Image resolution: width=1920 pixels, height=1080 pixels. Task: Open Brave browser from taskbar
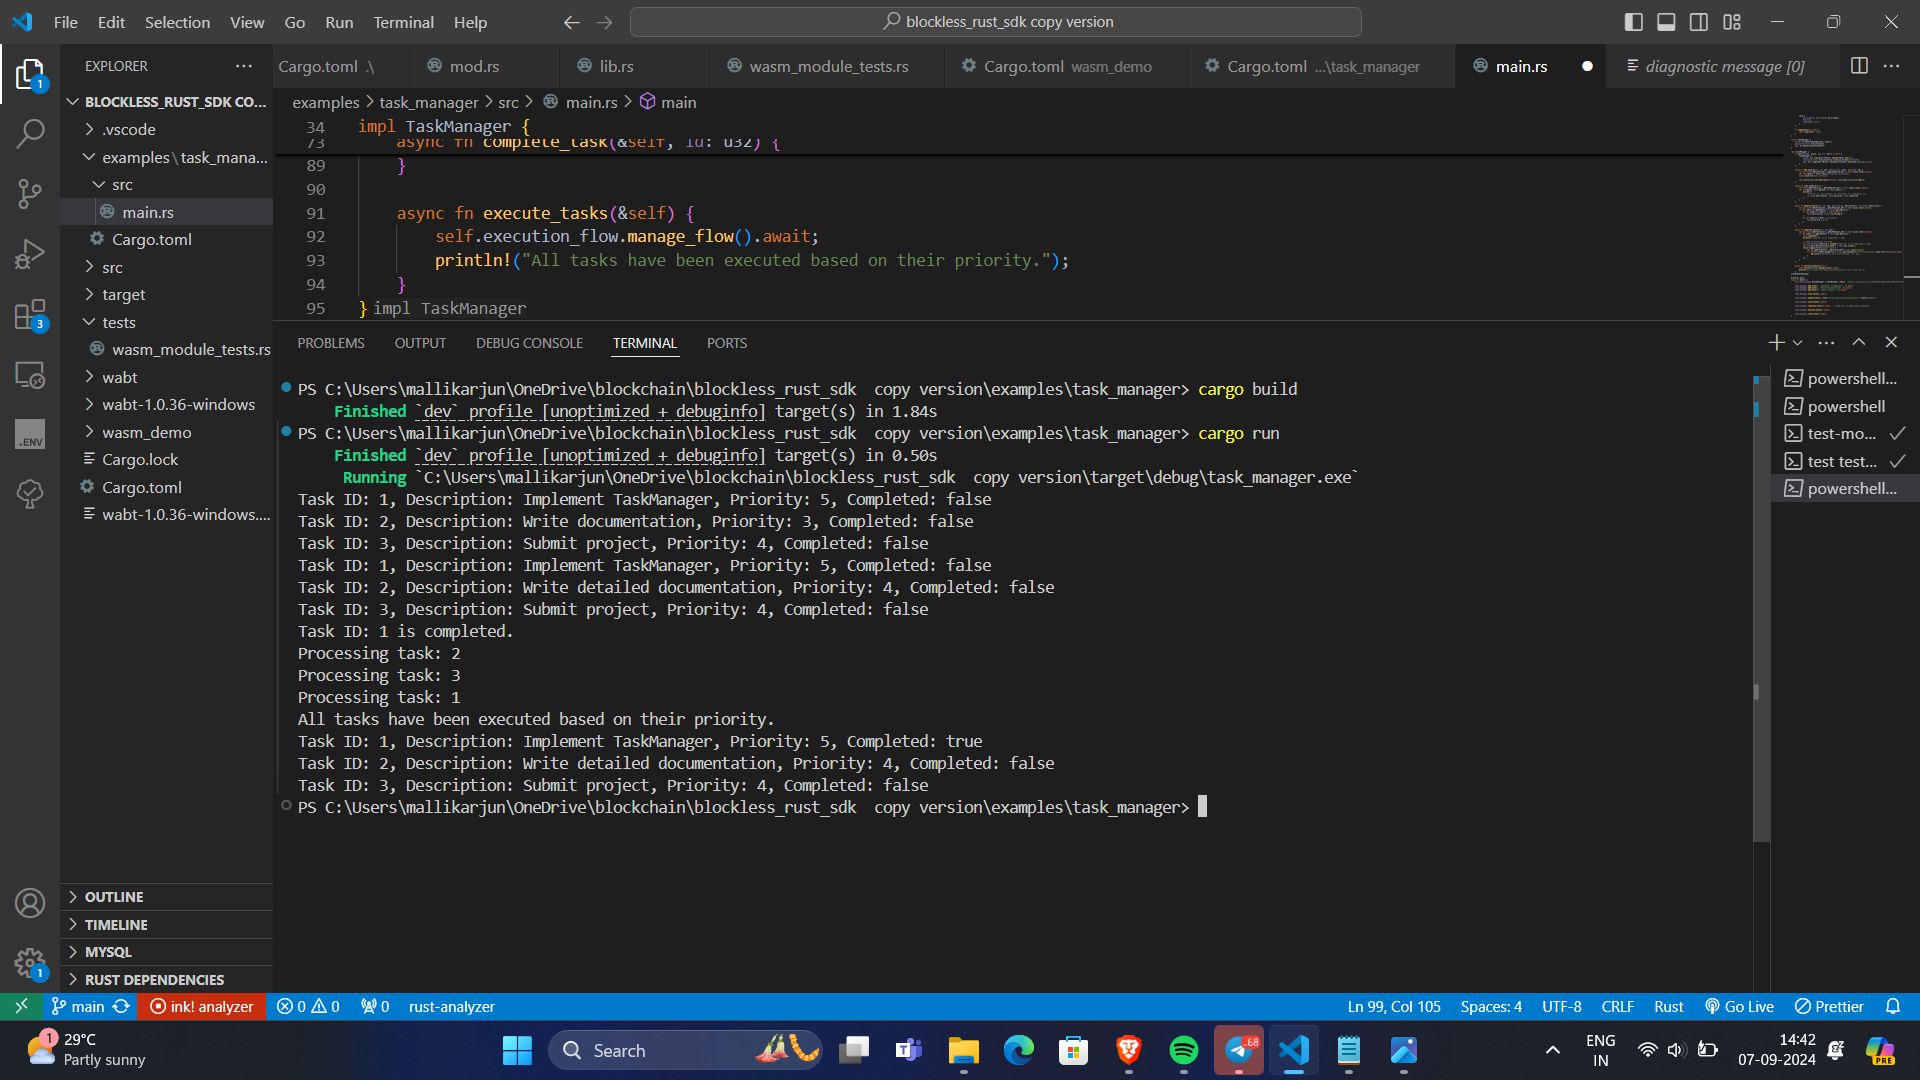[x=1128, y=1050]
